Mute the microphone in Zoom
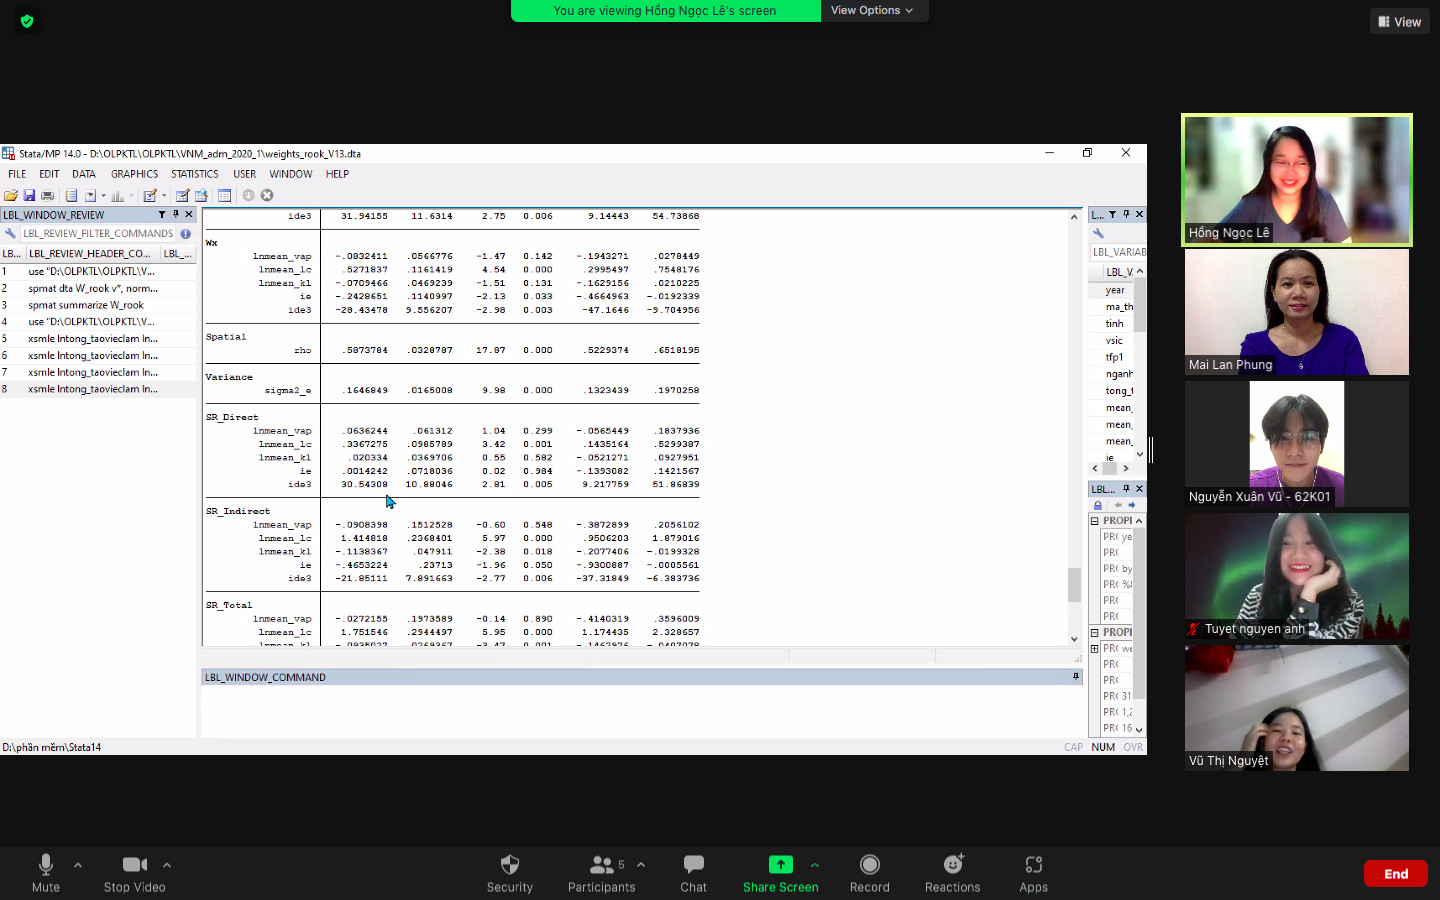The width and height of the screenshot is (1440, 900). (45, 865)
